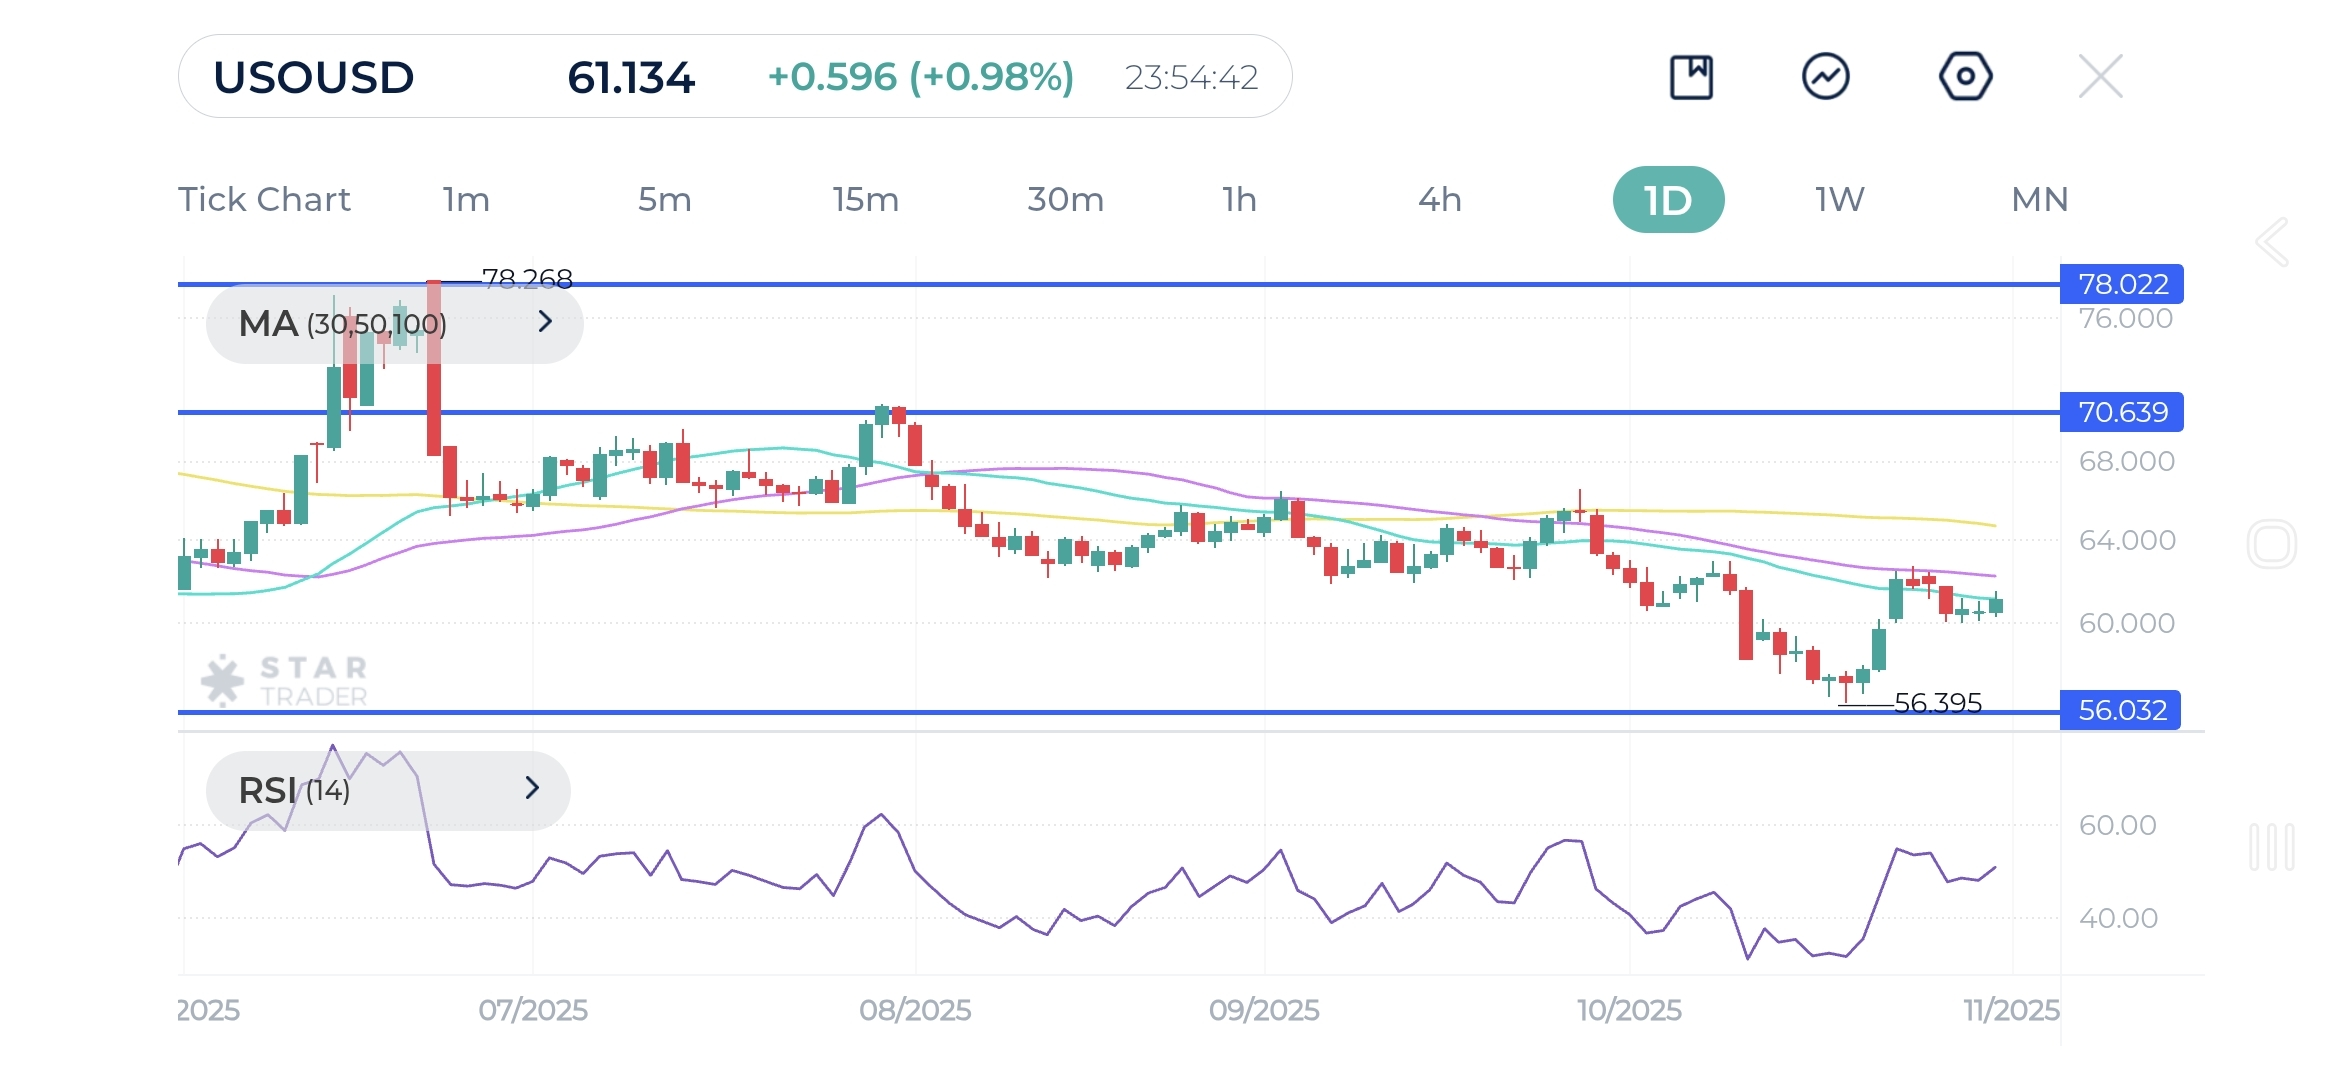Click the USOUSD symbol name
The image size is (2340, 1080).
point(314,78)
